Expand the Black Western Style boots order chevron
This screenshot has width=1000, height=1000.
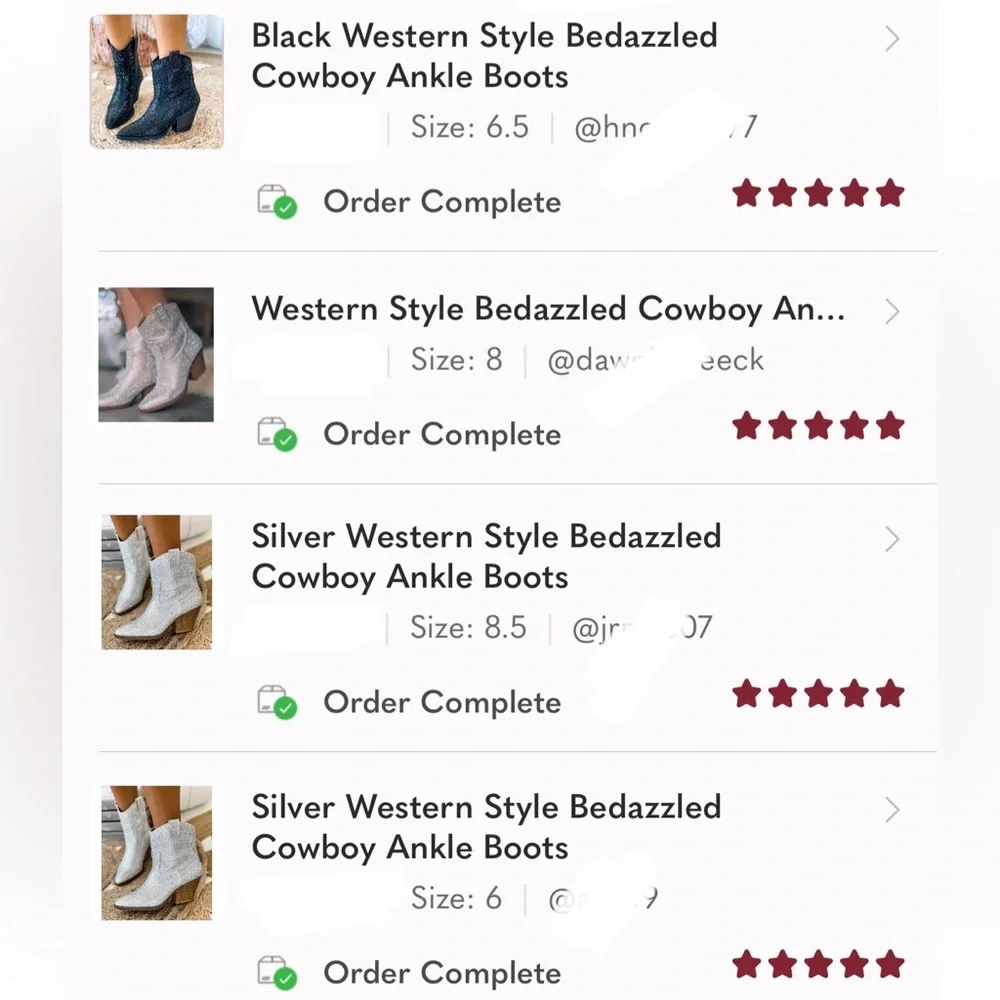coord(892,39)
